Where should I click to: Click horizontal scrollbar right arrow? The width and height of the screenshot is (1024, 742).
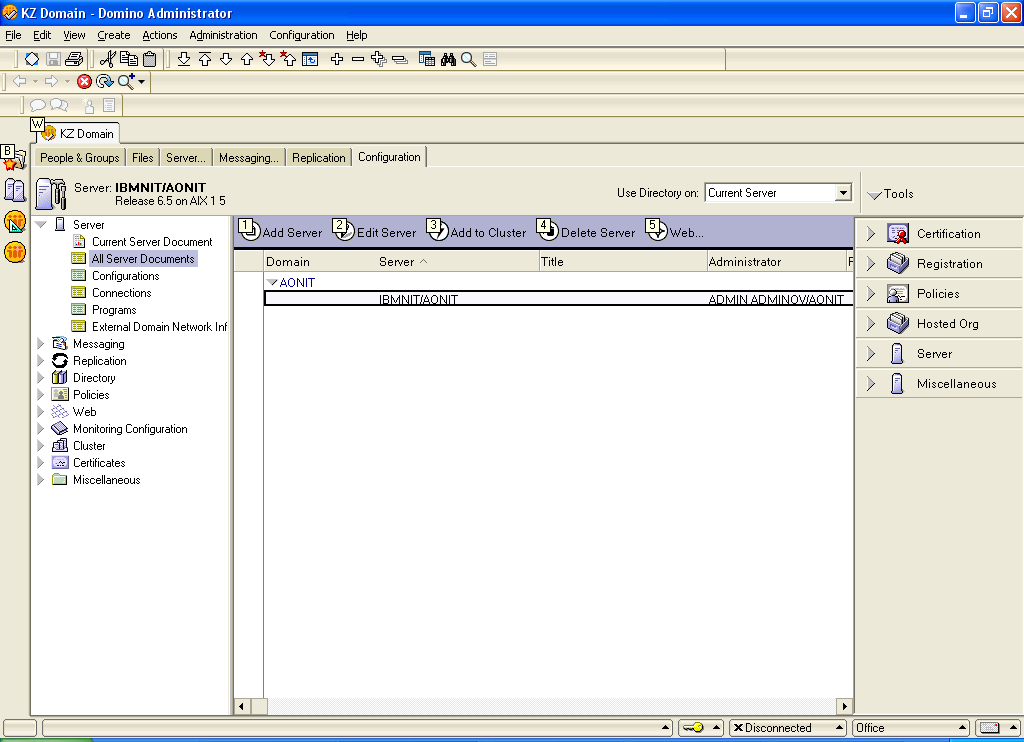tap(844, 706)
